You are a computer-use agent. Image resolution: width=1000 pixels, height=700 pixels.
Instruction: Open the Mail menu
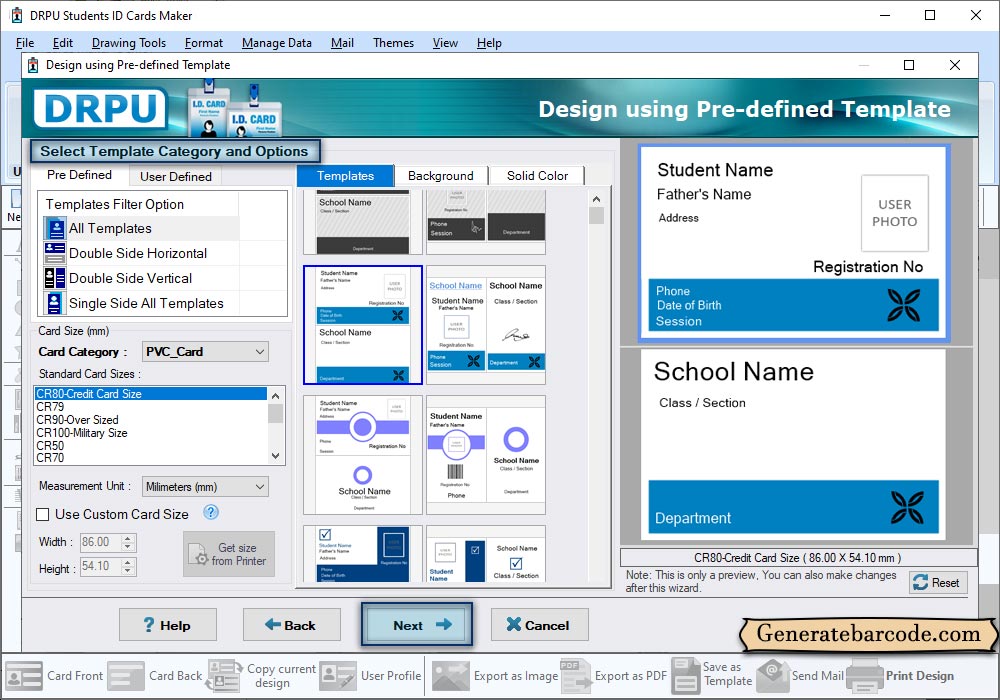pyautogui.click(x=342, y=43)
